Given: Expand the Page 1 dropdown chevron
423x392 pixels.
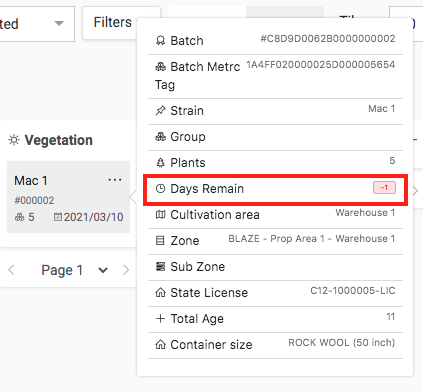Looking at the screenshot, I should [x=103, y=270].
